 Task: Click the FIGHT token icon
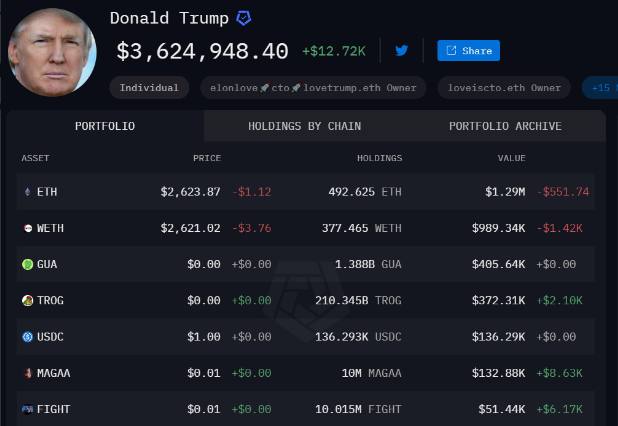point(27,409)
